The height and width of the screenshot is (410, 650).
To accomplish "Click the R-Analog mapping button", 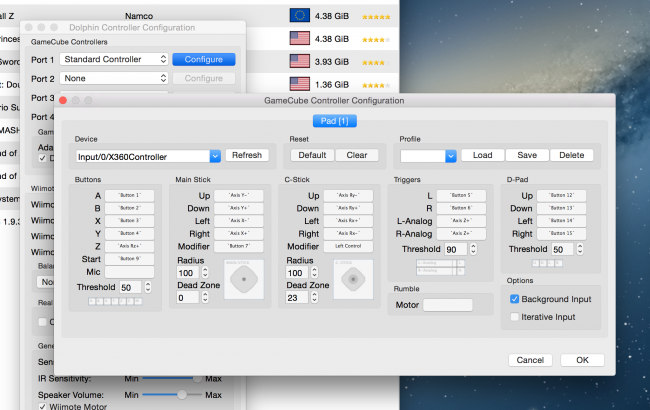I will tap(461, 233).
